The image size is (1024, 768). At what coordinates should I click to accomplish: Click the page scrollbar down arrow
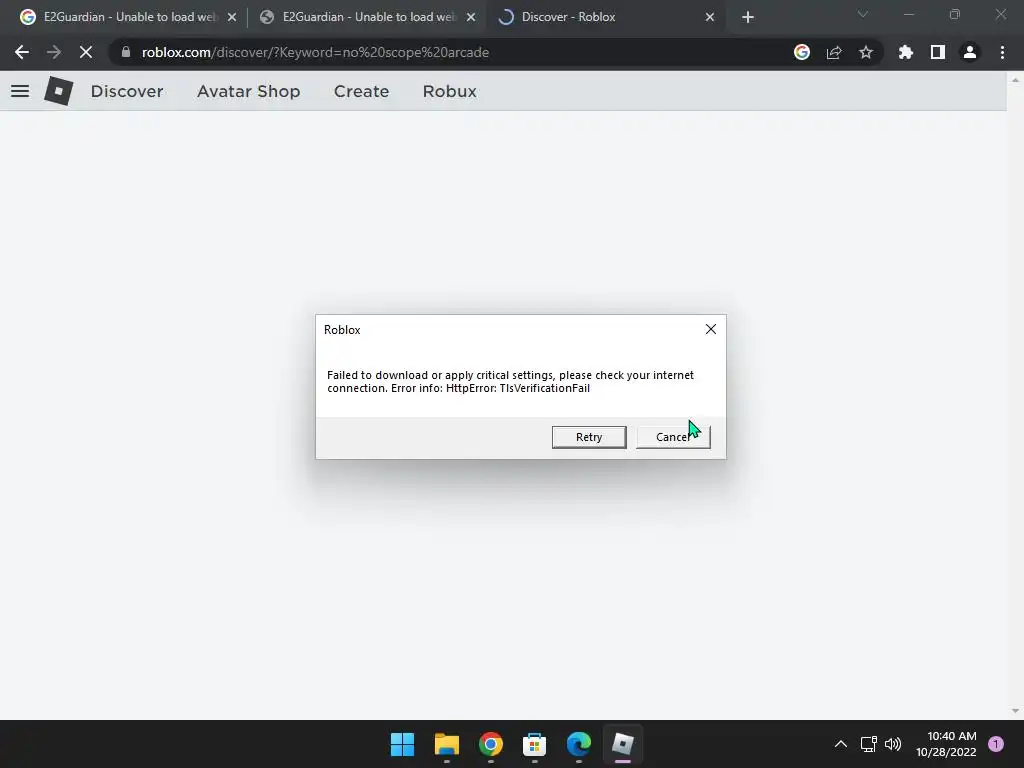[x=1015, y=711]
